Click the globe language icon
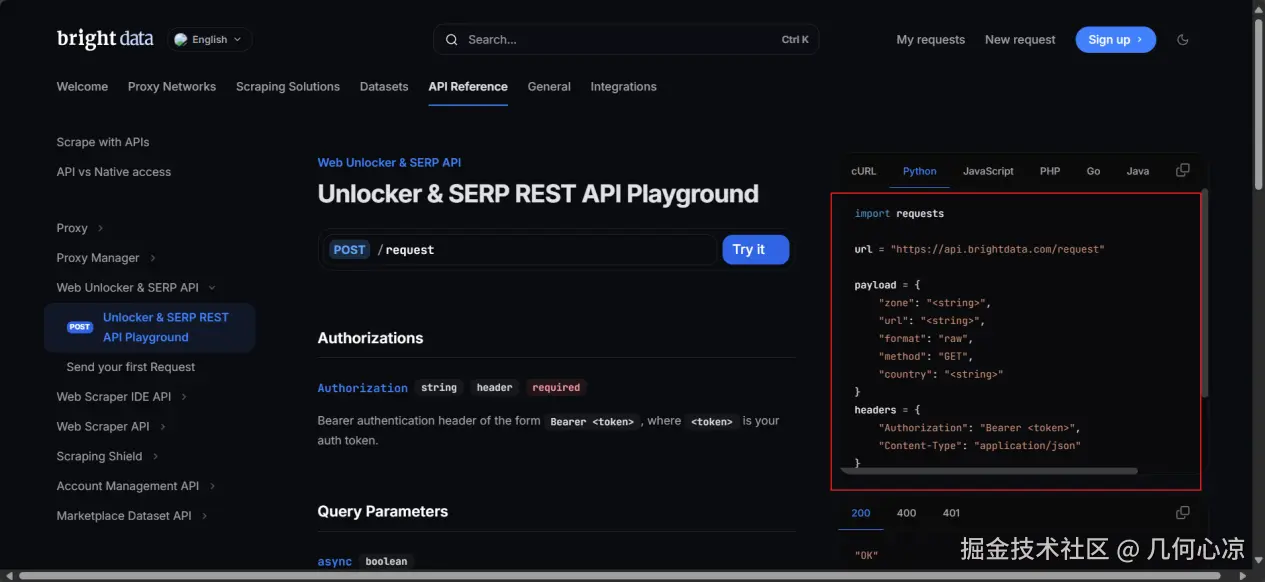This screenshot has height=582, width=1265. coord(181,40)
